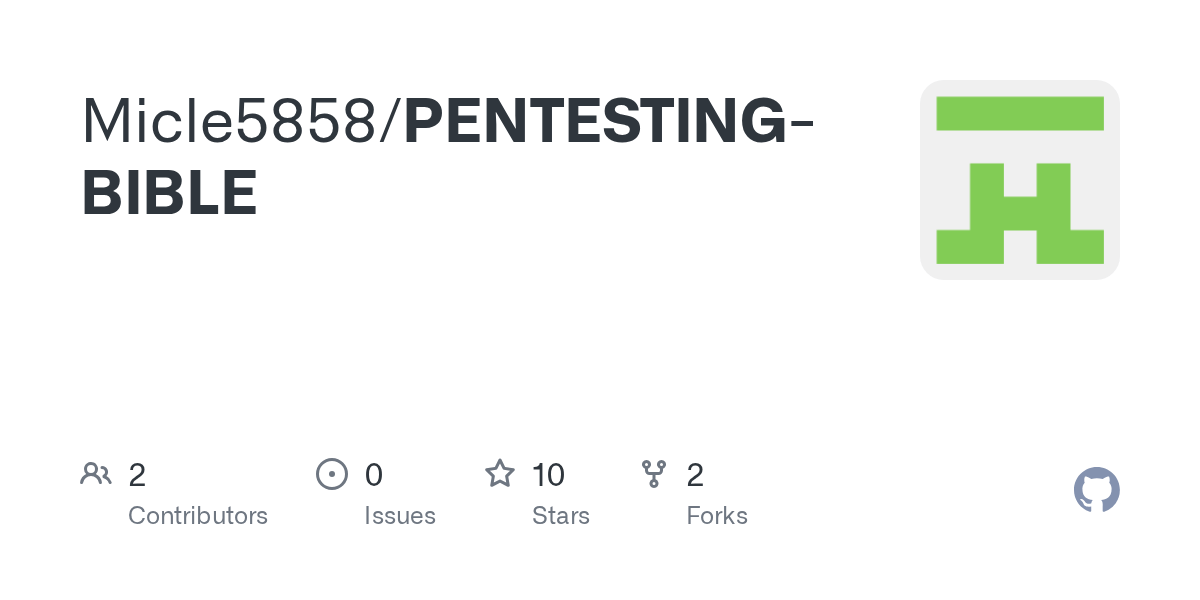Open the Contributors label
Image resolution: width=1200 pixels, height=600 pixels.
pos(198,516)
